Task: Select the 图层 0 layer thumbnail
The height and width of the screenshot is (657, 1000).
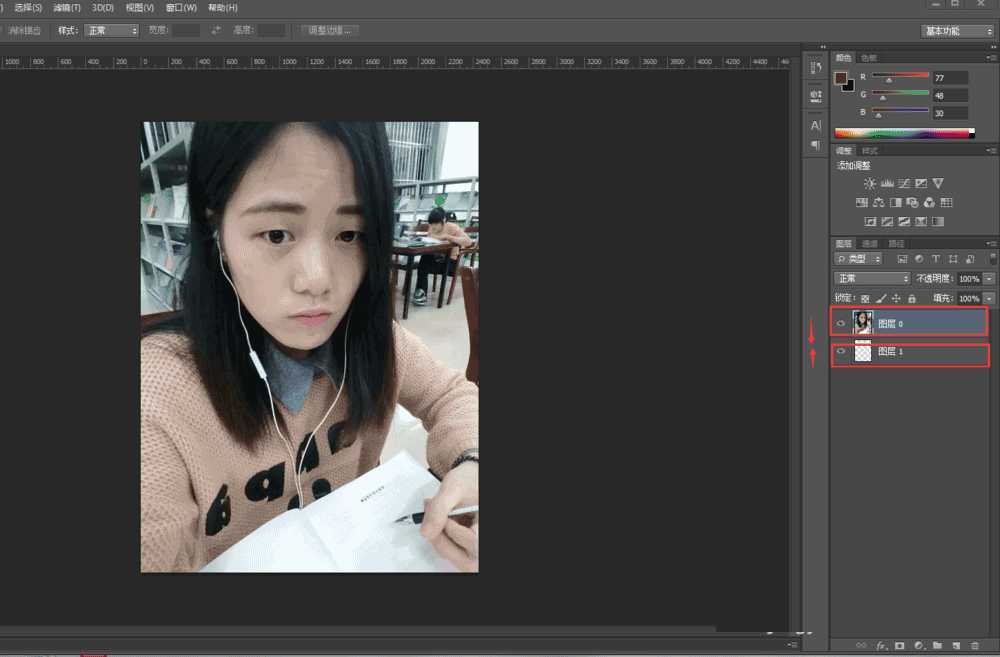Action: click(861, 322)
